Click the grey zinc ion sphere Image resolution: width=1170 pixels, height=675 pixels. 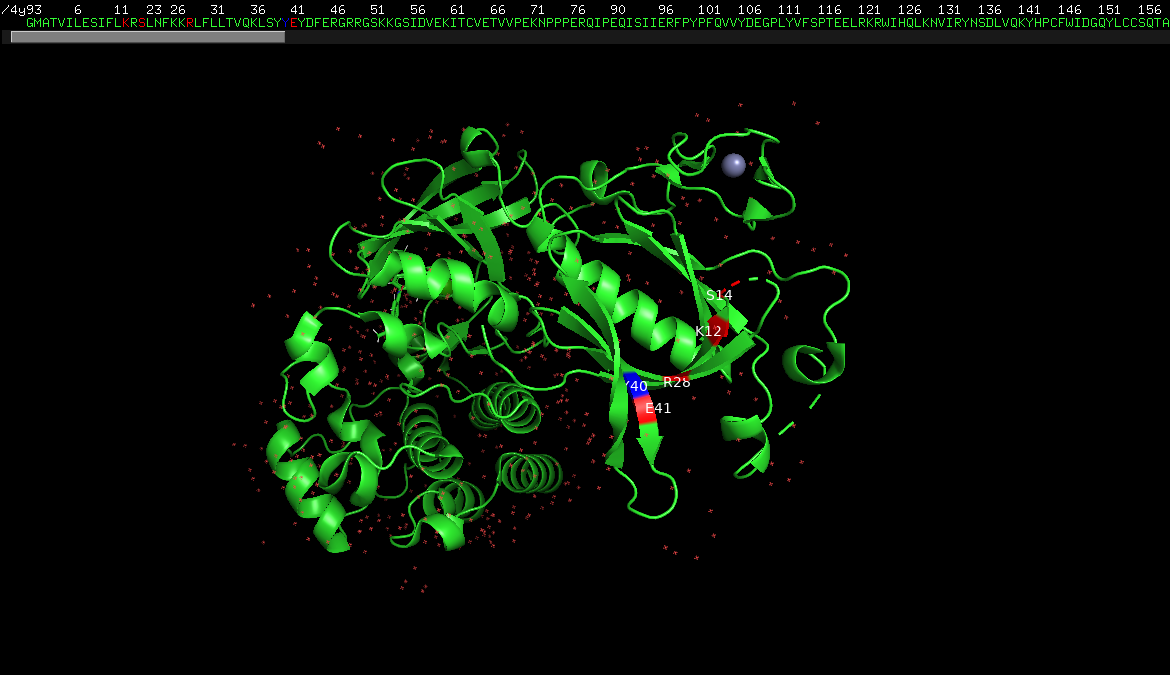pyautogui.click(x=733, y=165)
